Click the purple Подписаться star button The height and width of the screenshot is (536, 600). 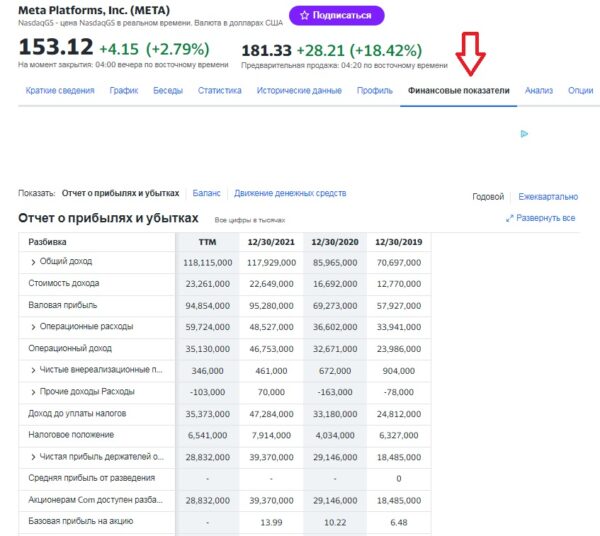point(336,16)
